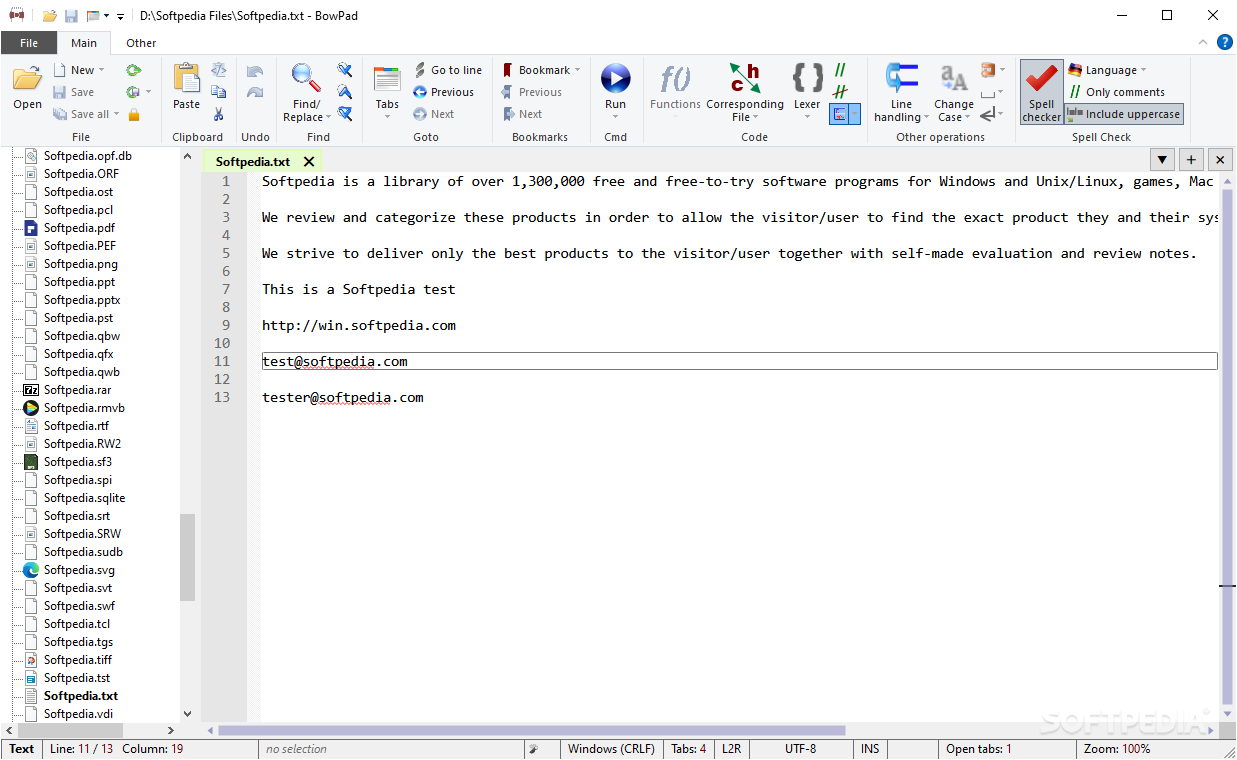Collapse the ribbon using the chevron
This screenshot has width=1237, height=760.
pyautogui.click(x=1203, y=42)
